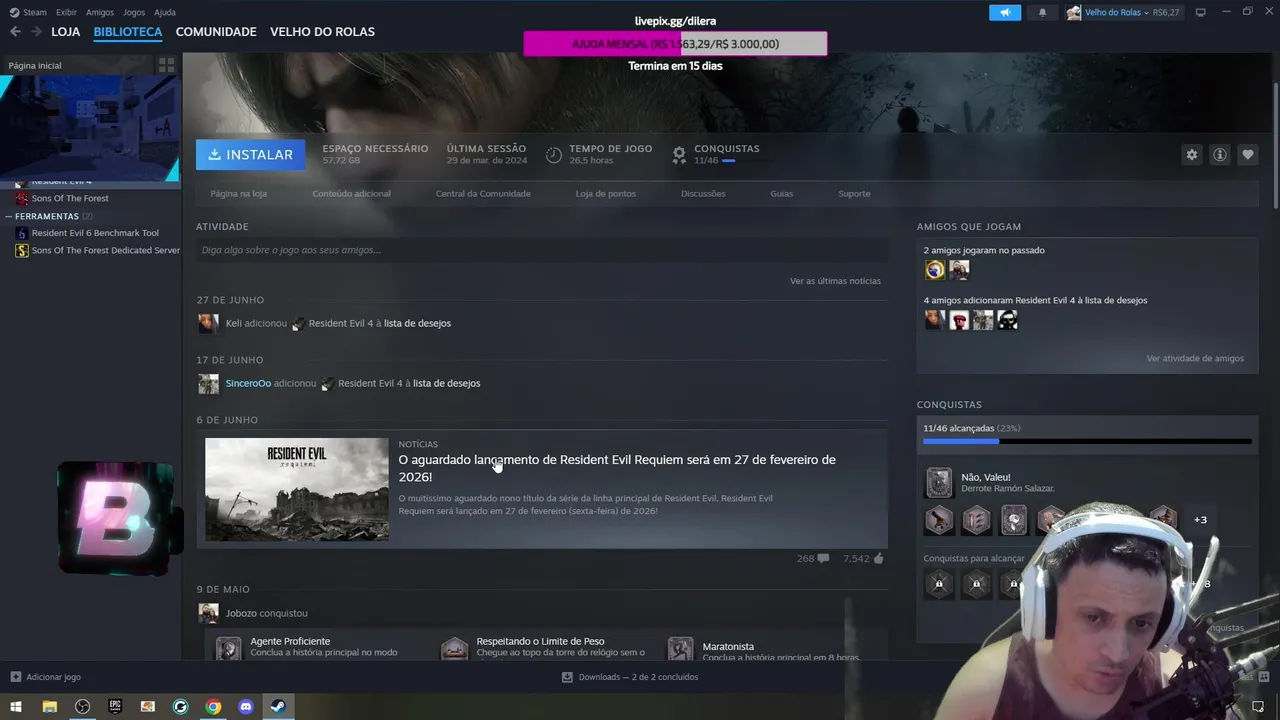Open the Página na loja tab

(x=238, y=193)
